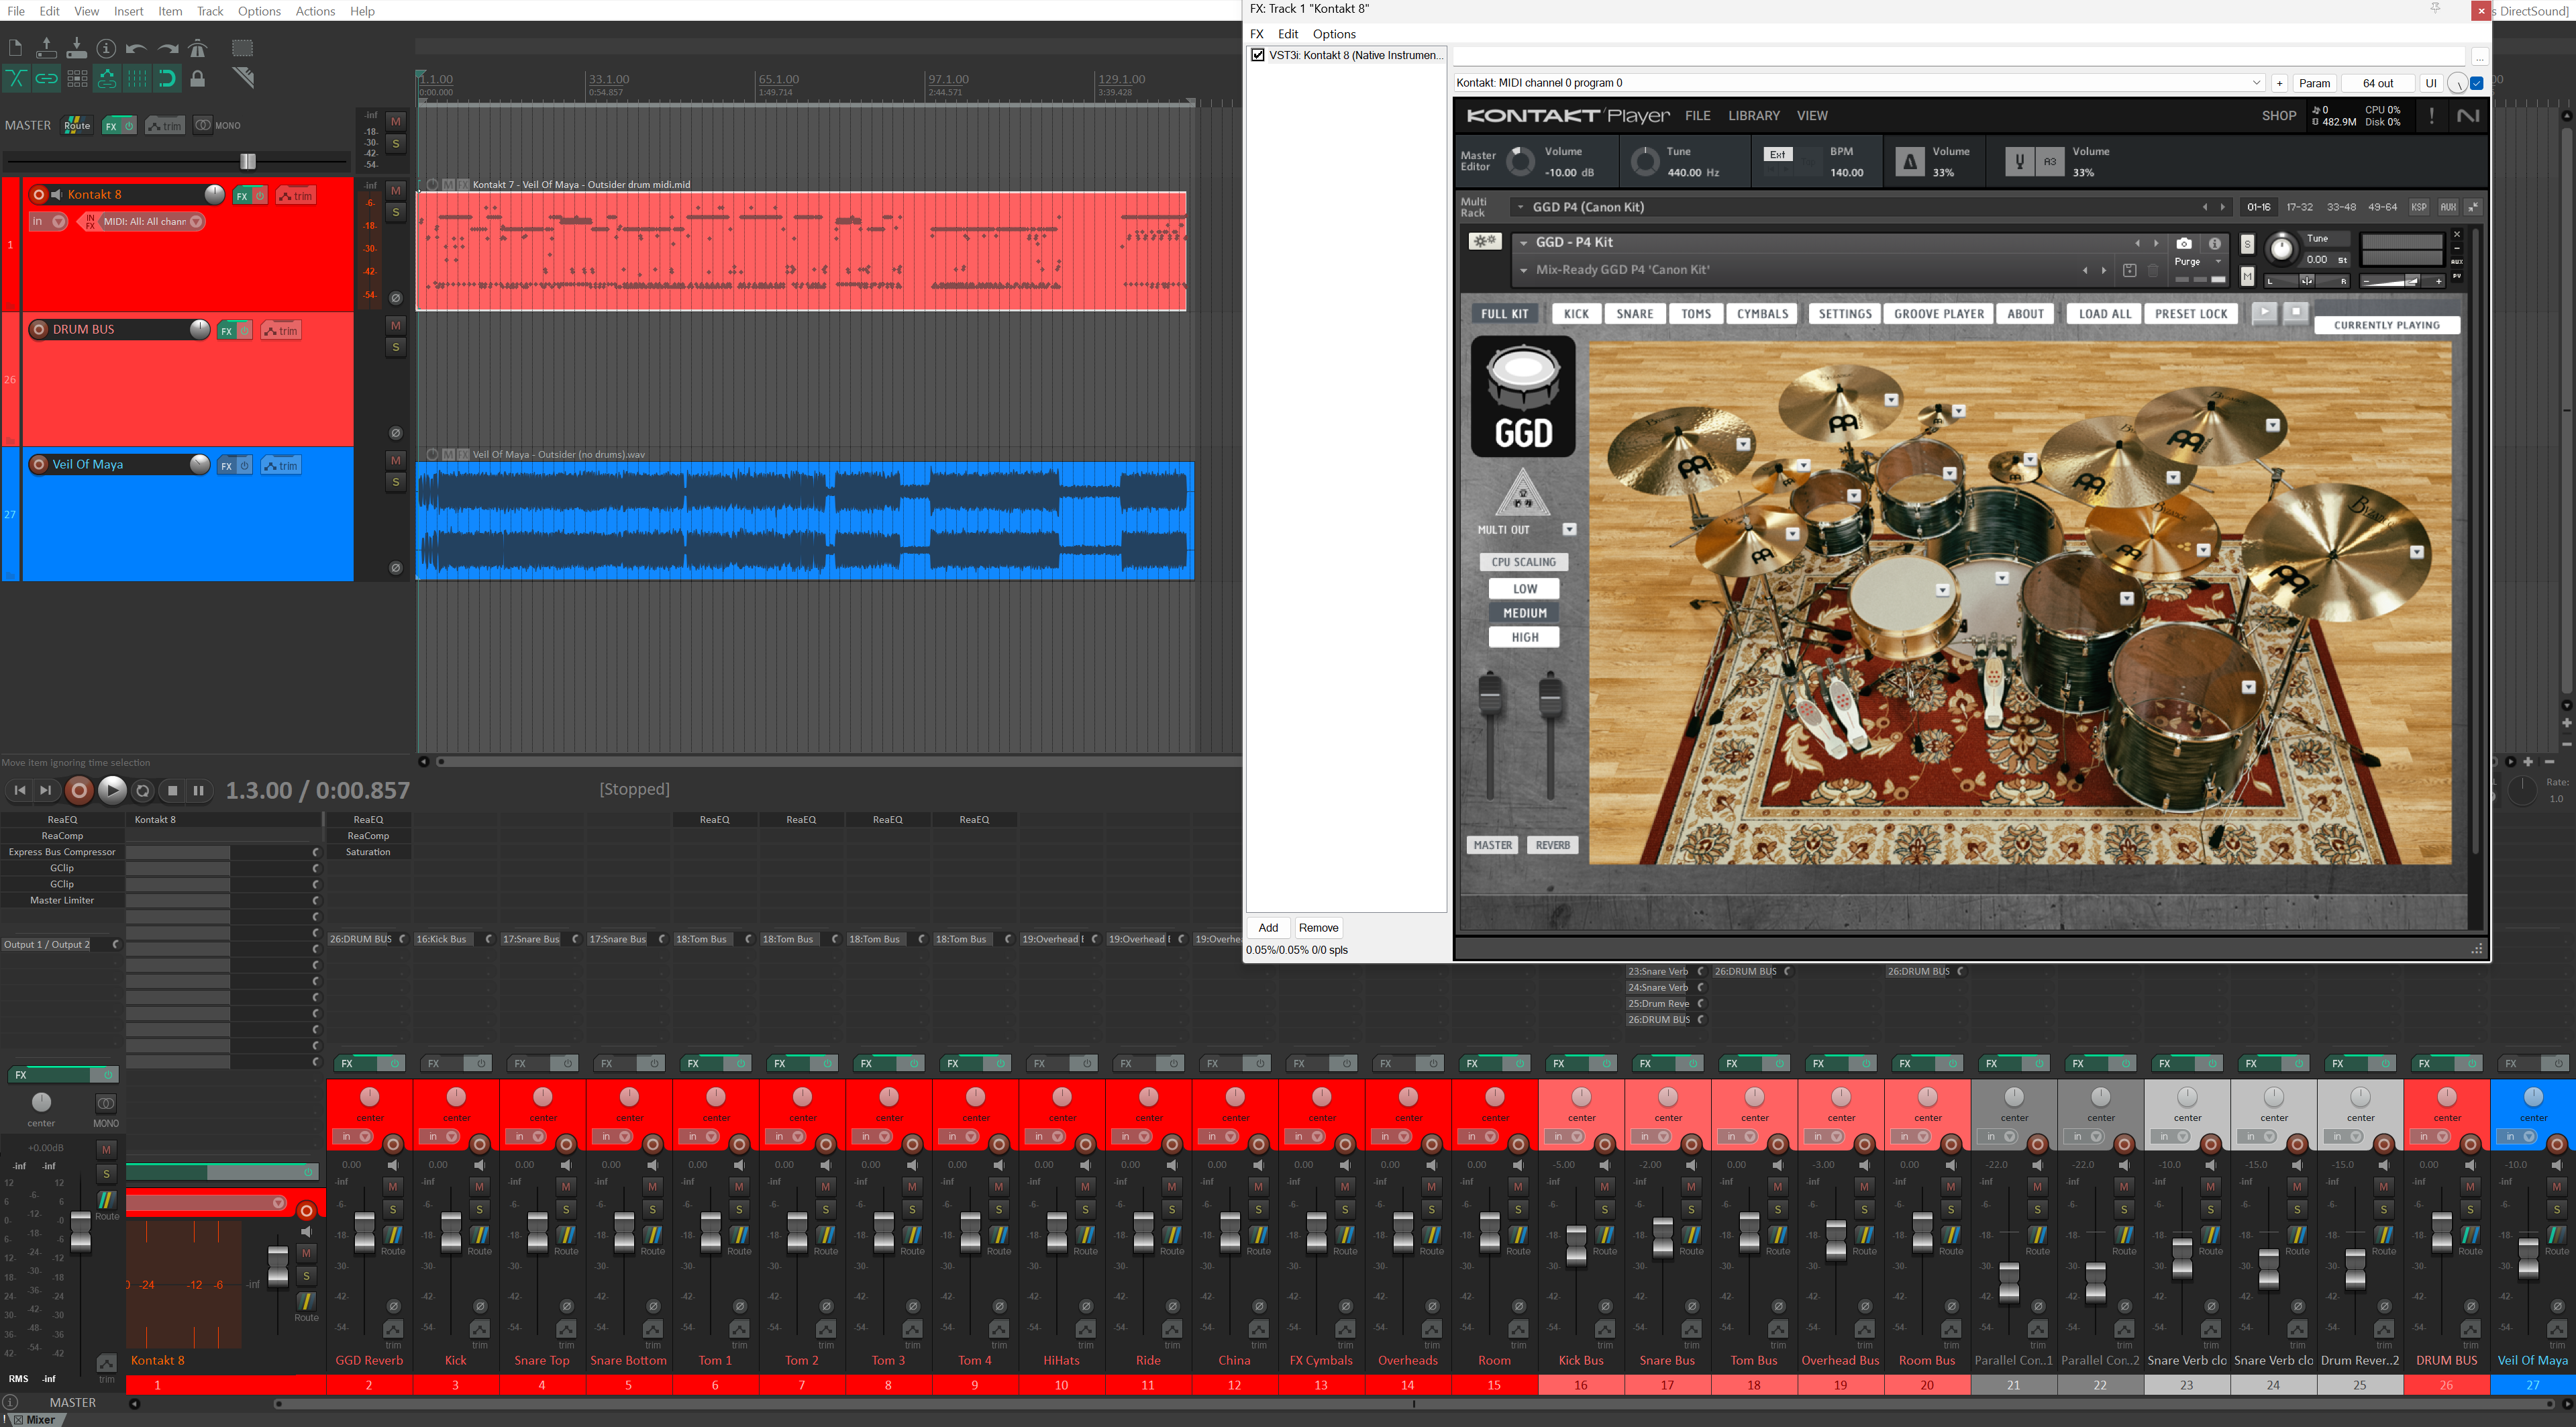Switch to the CYMBALS tab
This screenshot has height=1427, width=2576.
coord(1762,314)
